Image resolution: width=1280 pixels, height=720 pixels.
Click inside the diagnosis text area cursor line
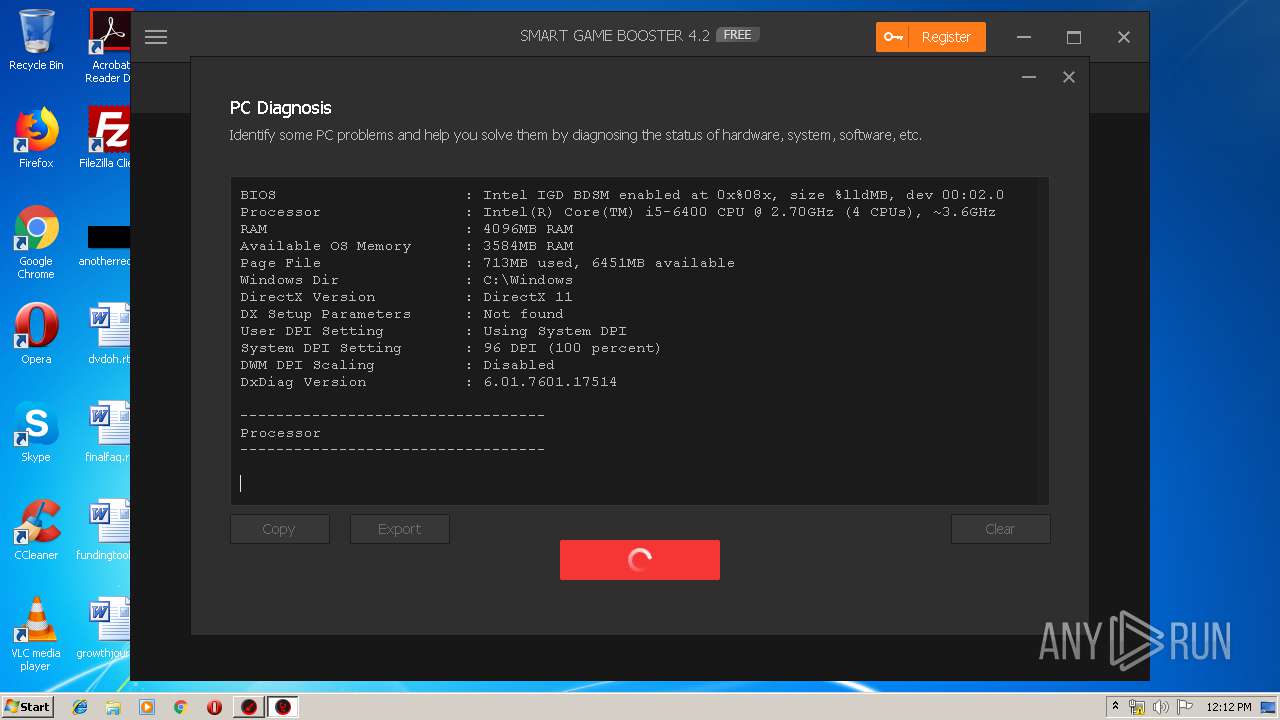pyautogui.click(x=640, y=483)
